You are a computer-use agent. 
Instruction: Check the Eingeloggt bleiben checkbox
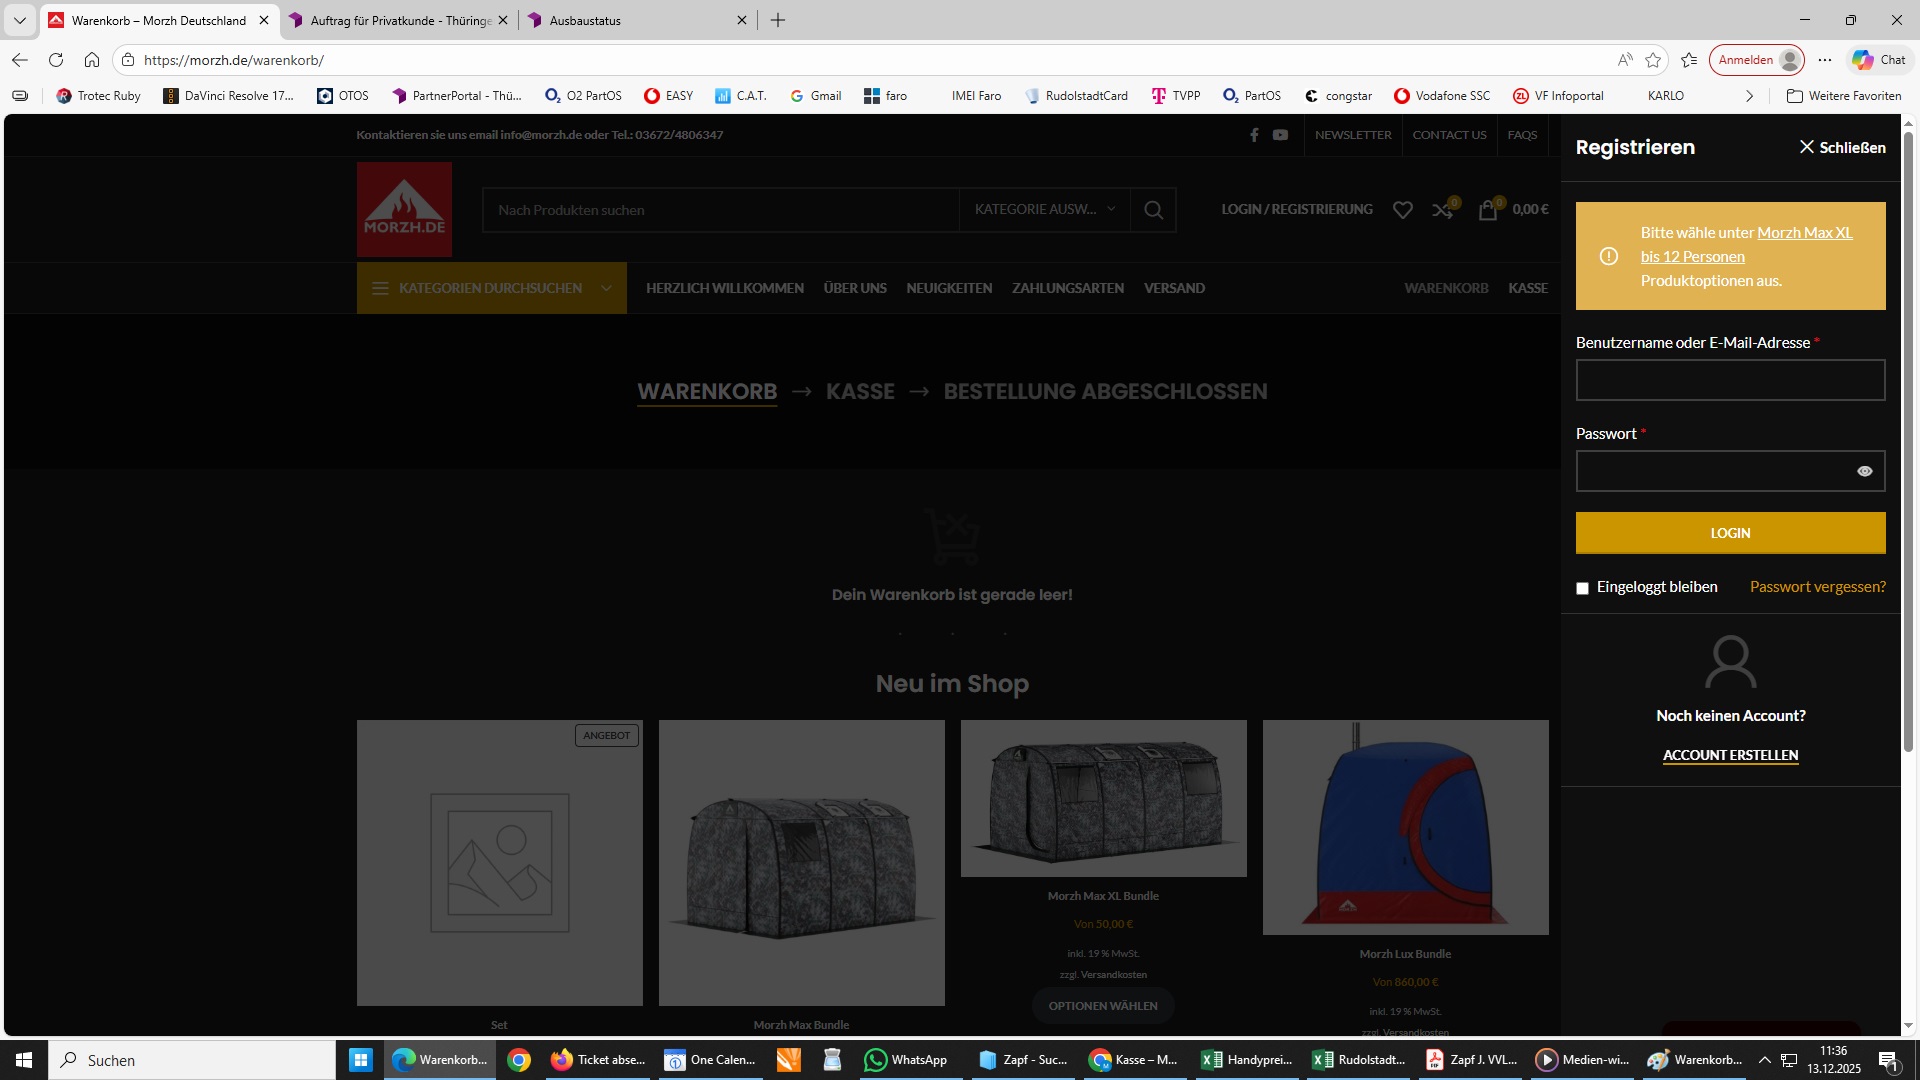[1582, 588]
